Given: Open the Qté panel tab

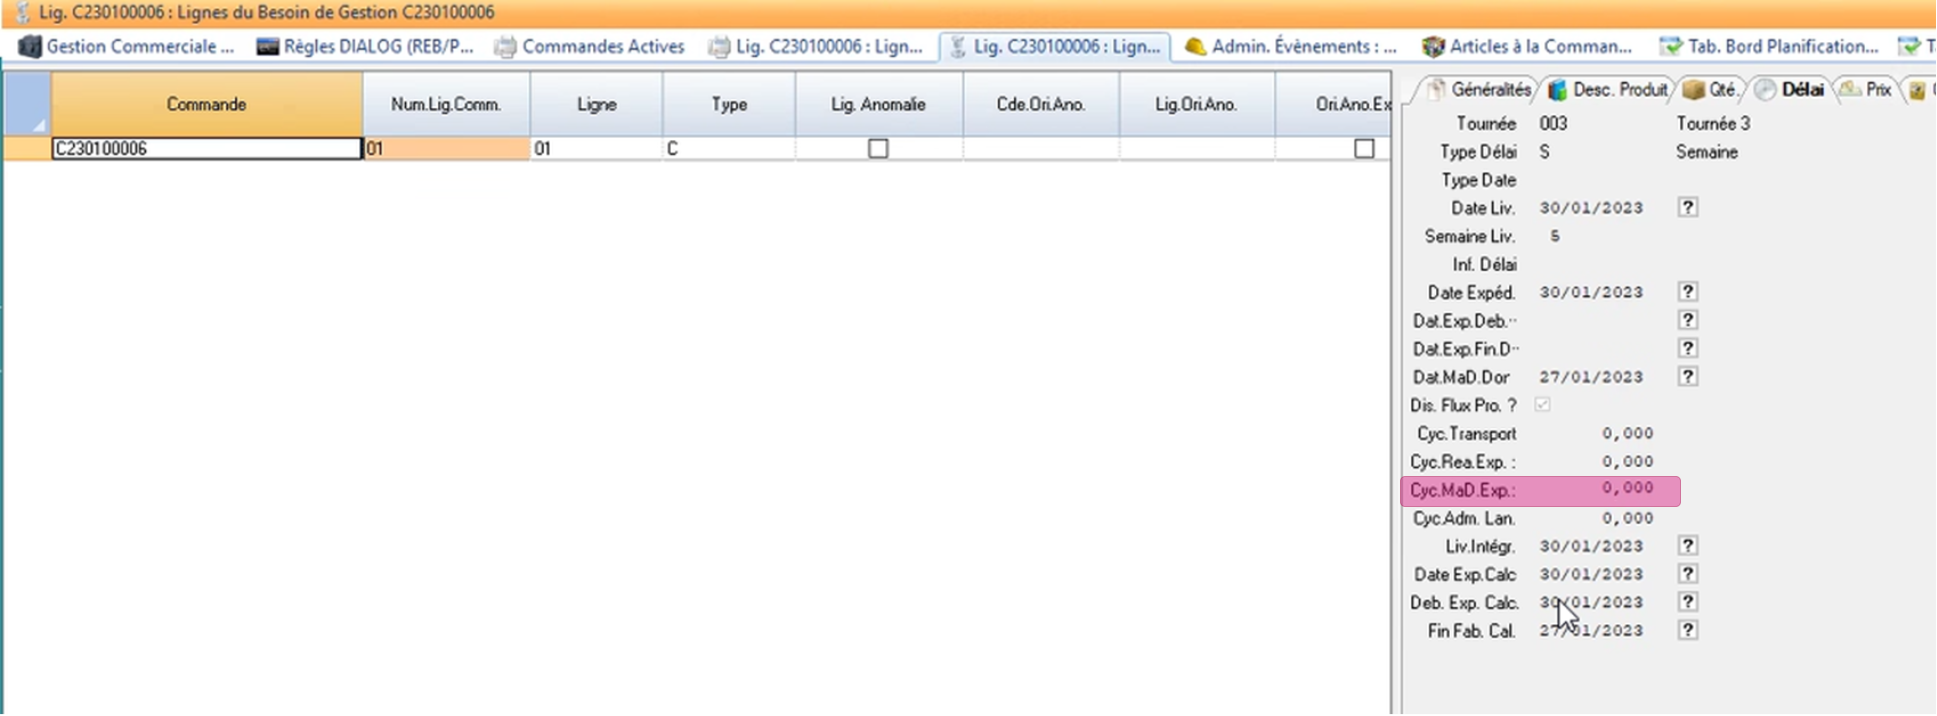Looking at the screenshot, I should [1713, 90].
